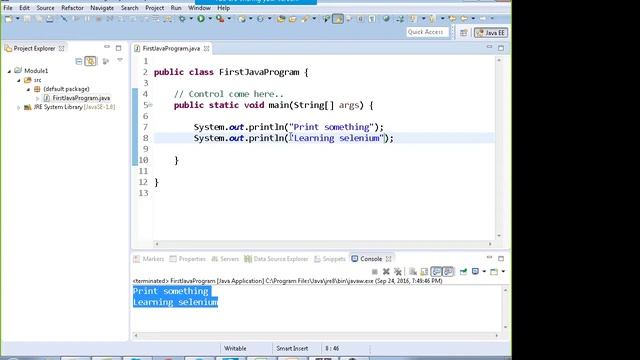The width and height of the screenshot is (640, 360).
Task: Click the Open Task folder icon
Action: (x=293, y=19)
